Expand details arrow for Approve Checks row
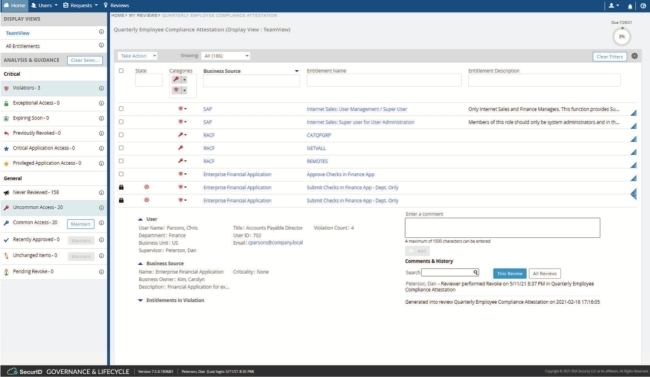This screenshot has width=650, height=377. pyautogui.click(x=633, y=178)
